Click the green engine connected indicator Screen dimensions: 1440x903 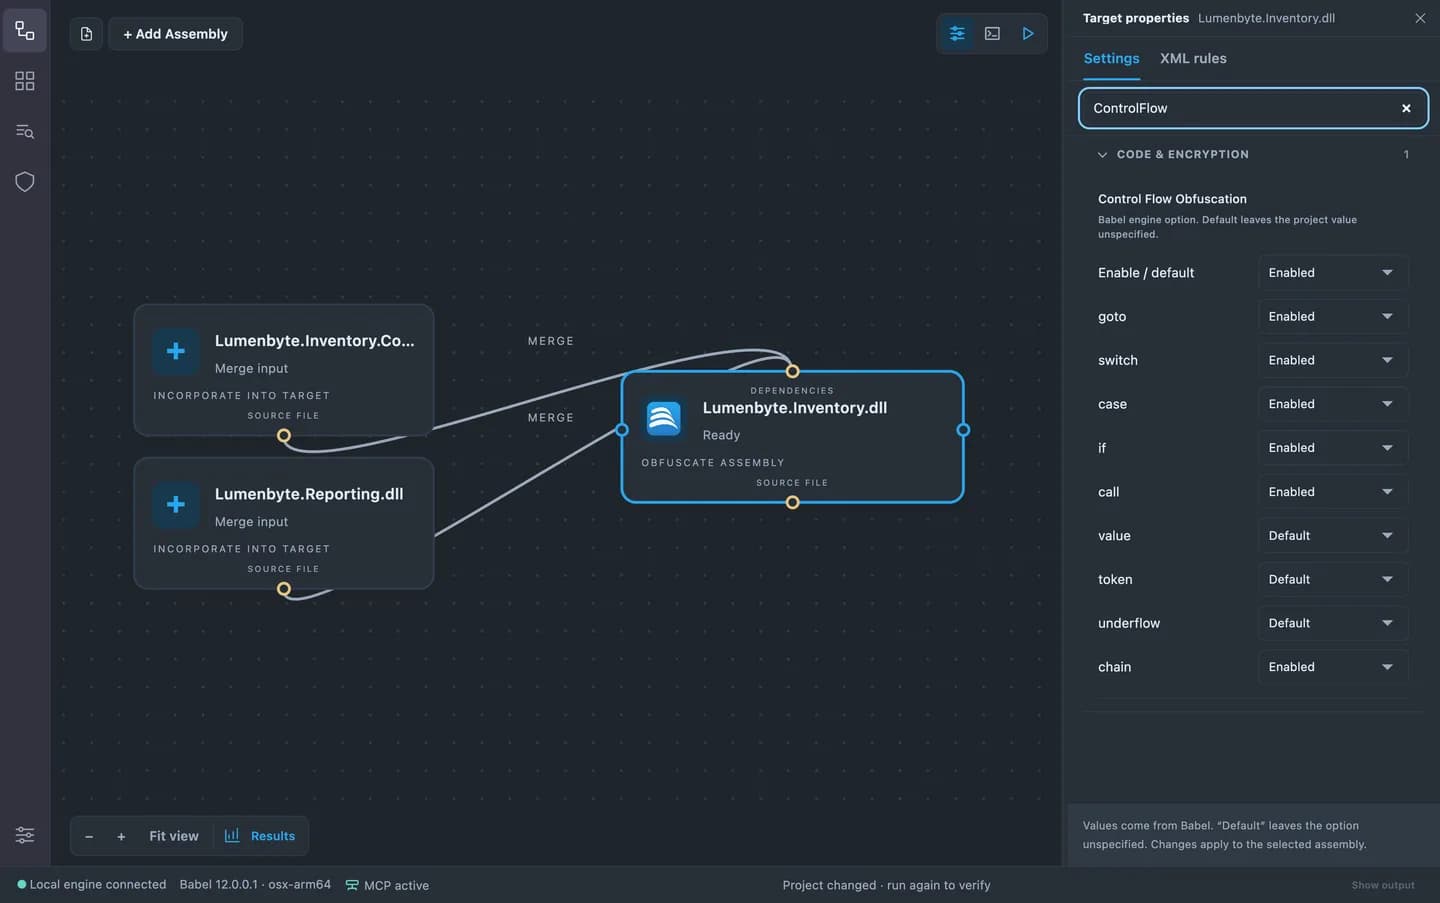[22, 884]
